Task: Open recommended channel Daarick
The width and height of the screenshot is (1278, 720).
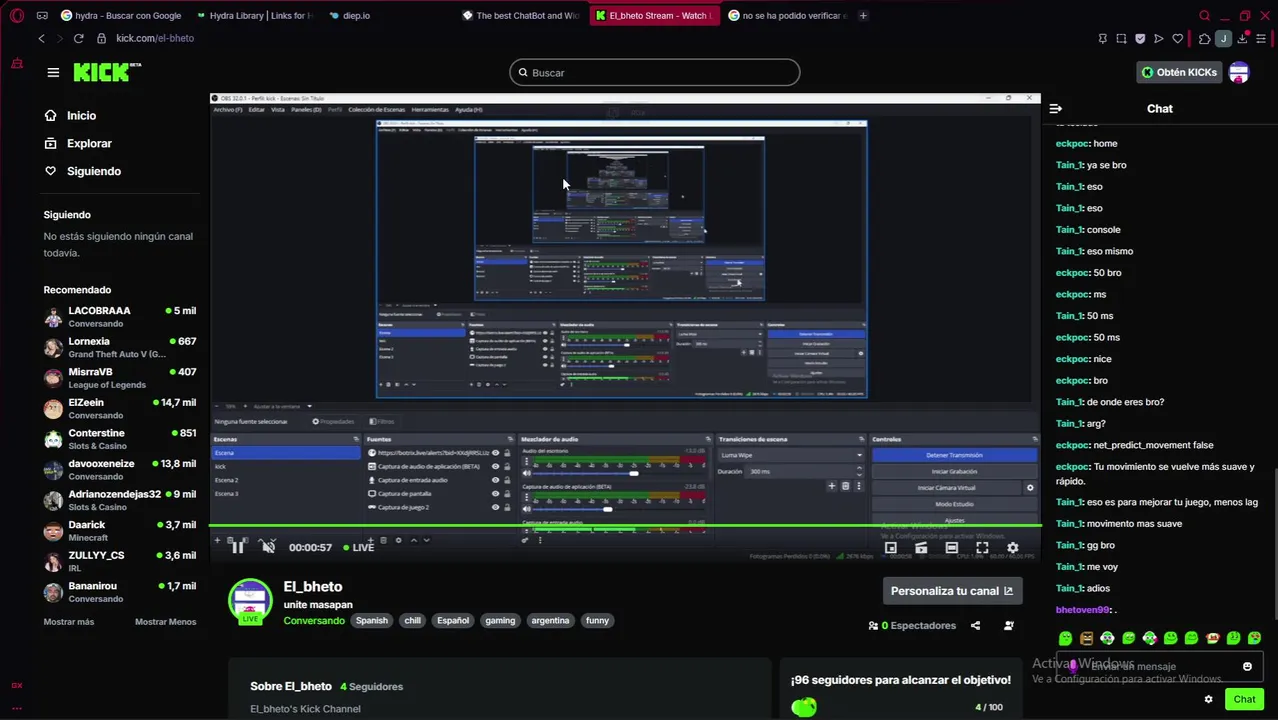Action: (x=120, y=531)
